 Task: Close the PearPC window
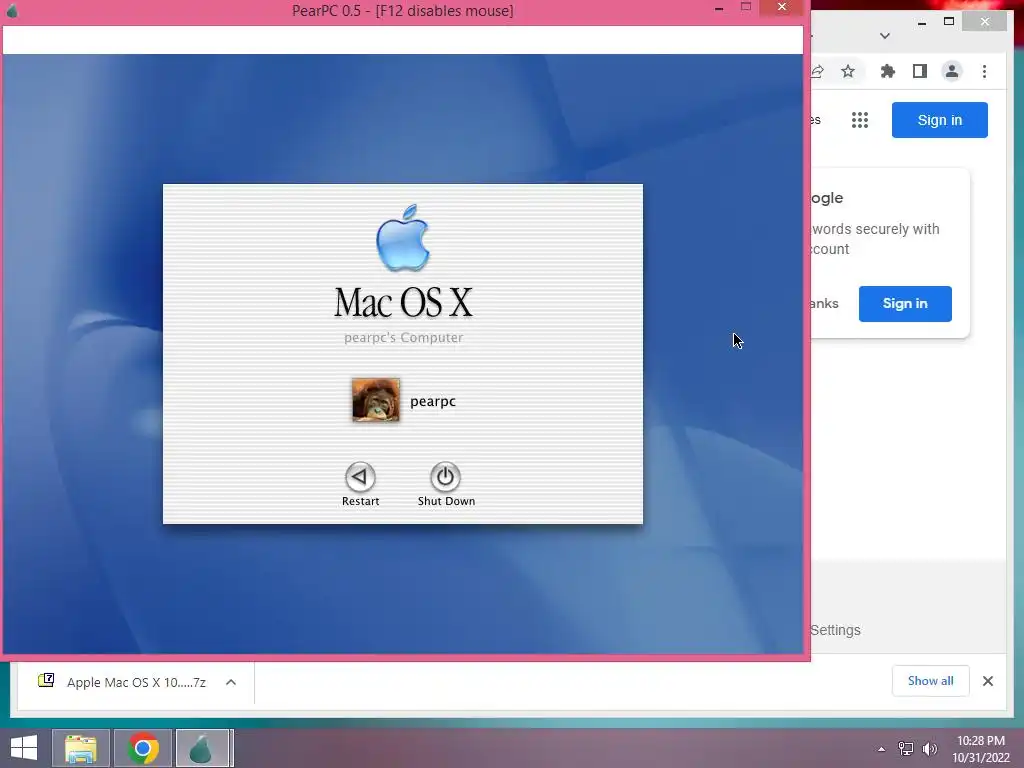[782, 7]
